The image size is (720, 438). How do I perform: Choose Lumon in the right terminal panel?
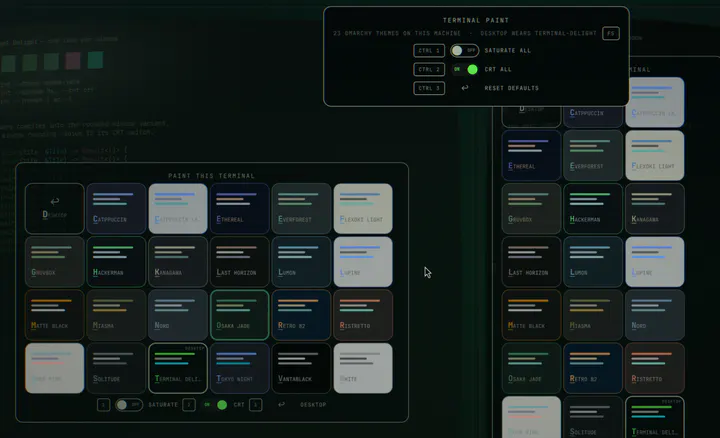pyautogui.click(x=593, y=262)
